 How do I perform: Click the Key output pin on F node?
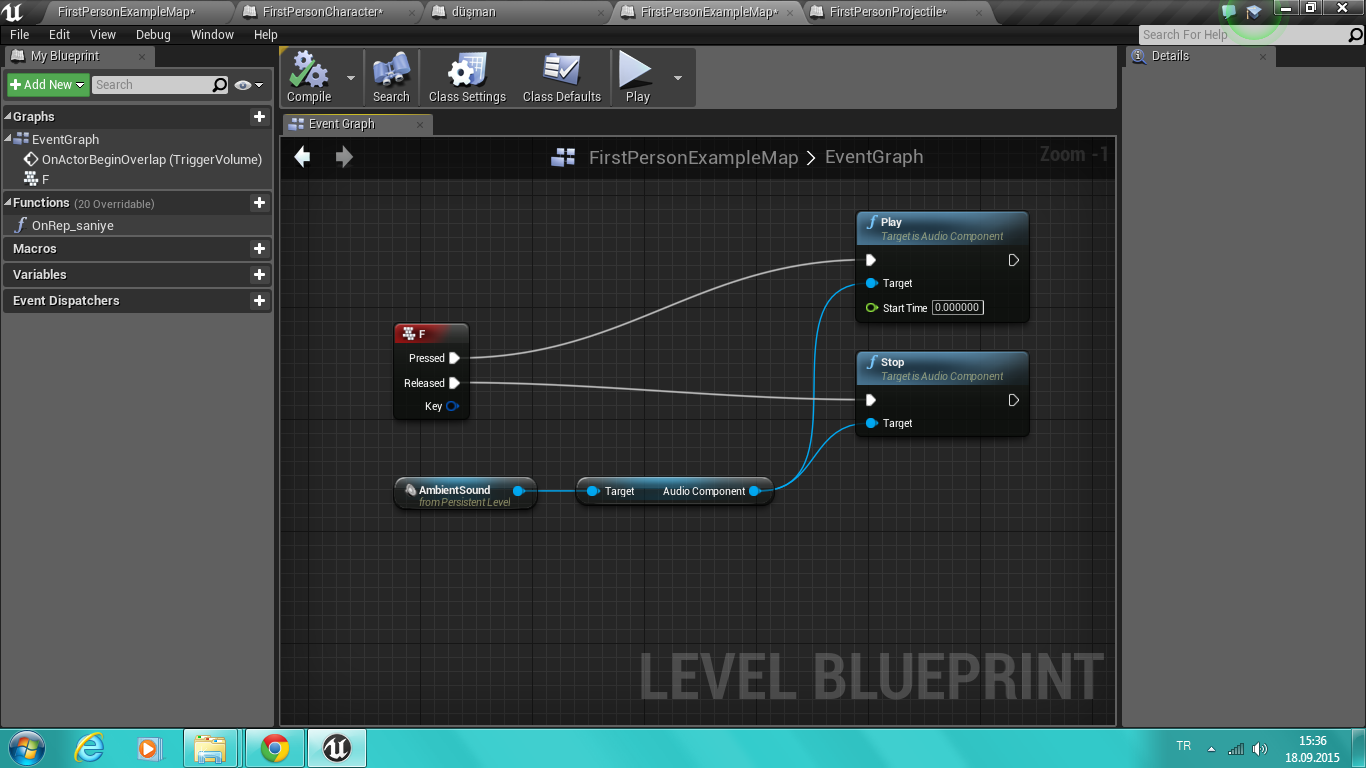click(x=452, y=406)
